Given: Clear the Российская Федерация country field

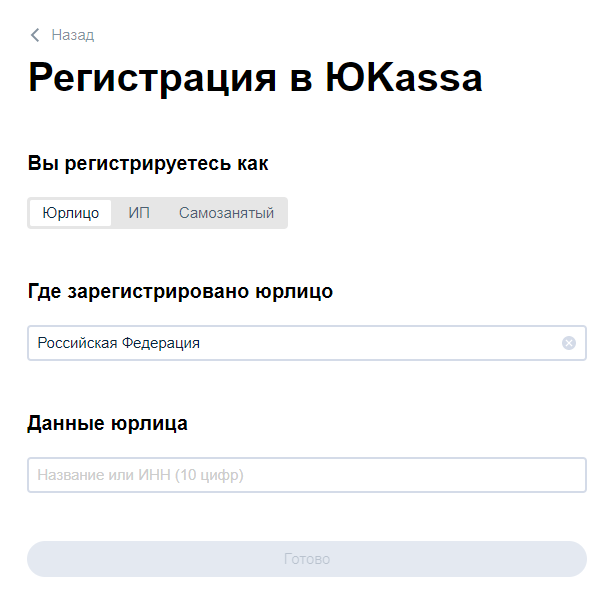Looking at the screenshot, I should point(569,343).
